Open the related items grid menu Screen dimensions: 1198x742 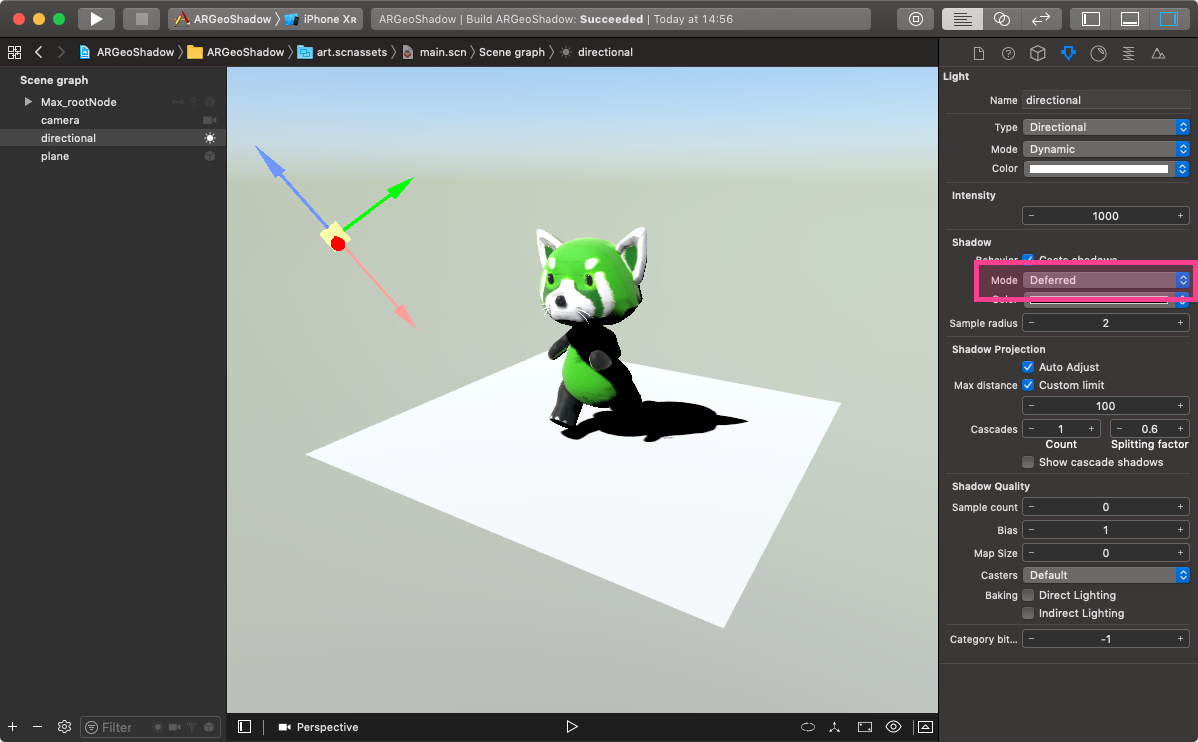[x=15, y=52]
